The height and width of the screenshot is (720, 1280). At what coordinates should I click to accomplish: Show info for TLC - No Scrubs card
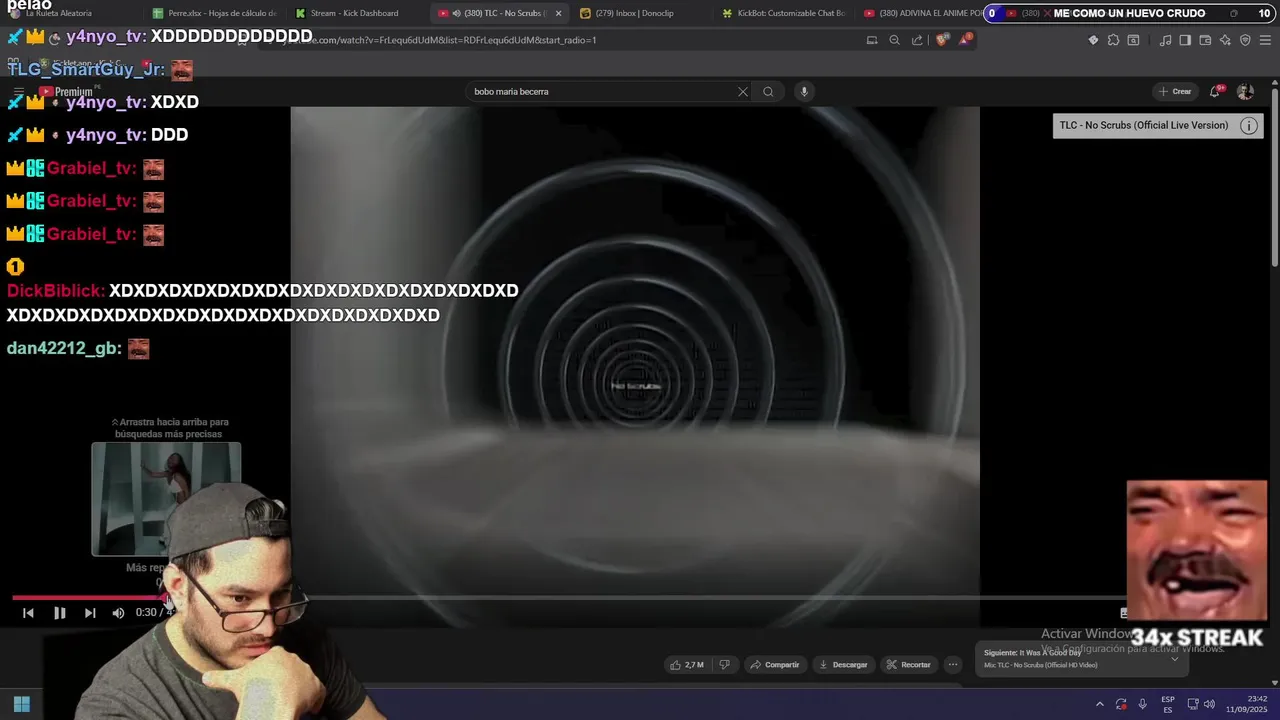tap(1249, 126)
